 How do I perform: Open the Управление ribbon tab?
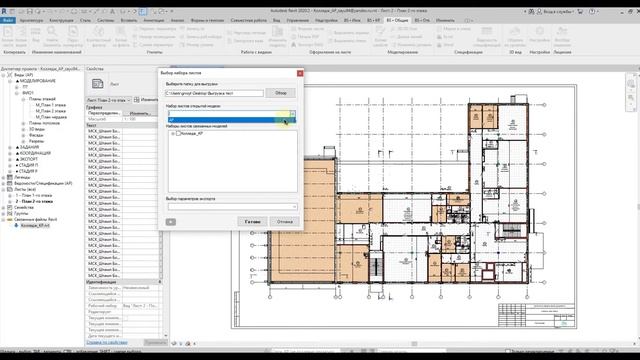pos(298,20)
